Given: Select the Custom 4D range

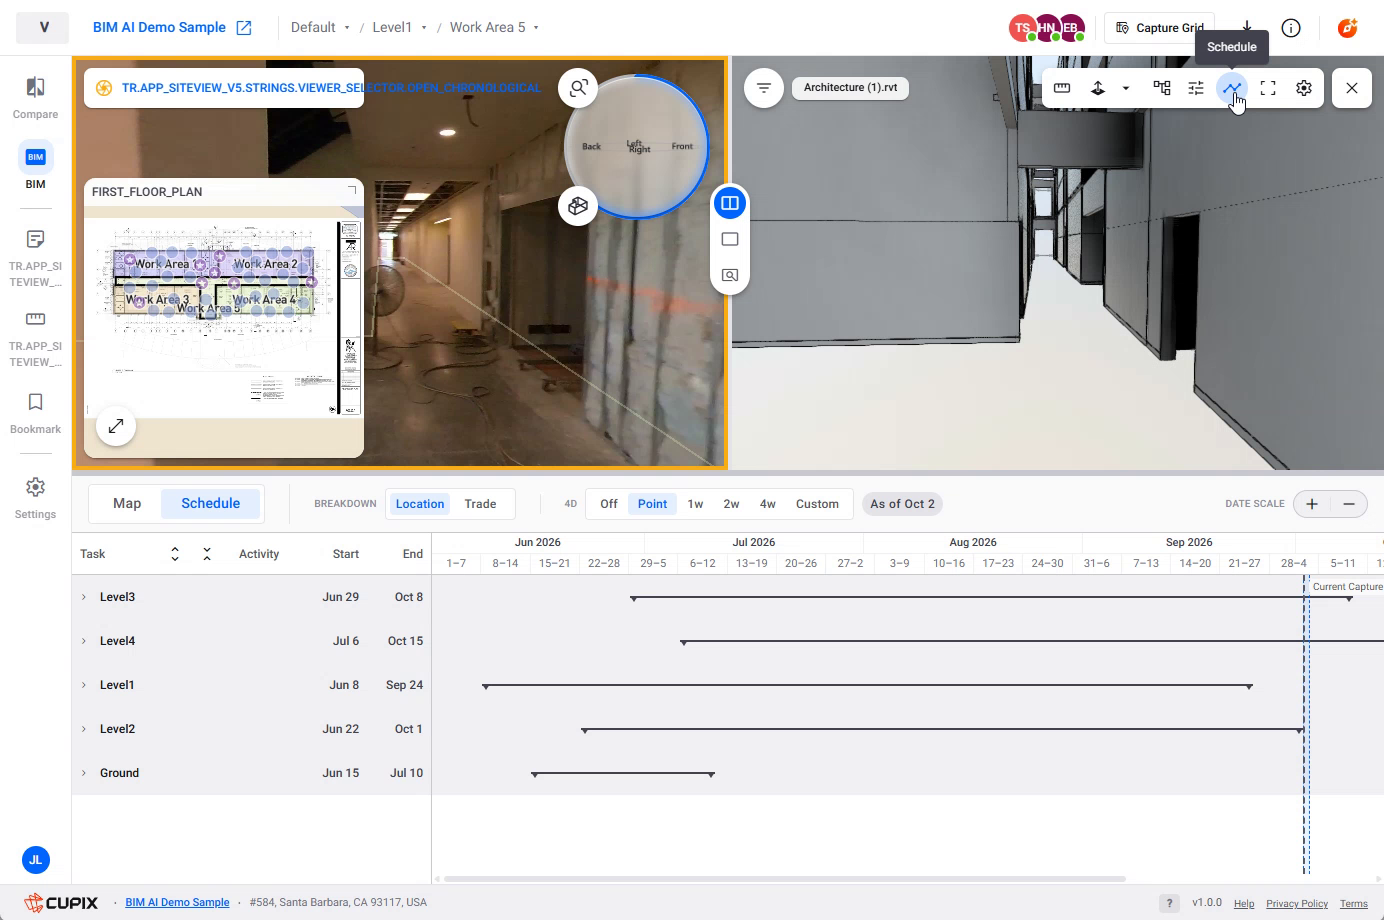Looking at the screenshot, I should click(817, 504).
